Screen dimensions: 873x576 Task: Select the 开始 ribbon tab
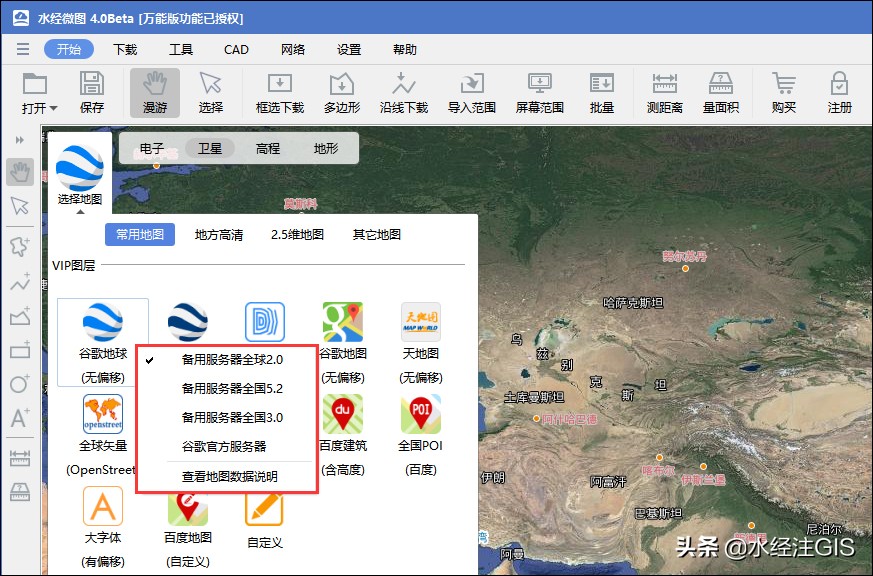(69, 49)
